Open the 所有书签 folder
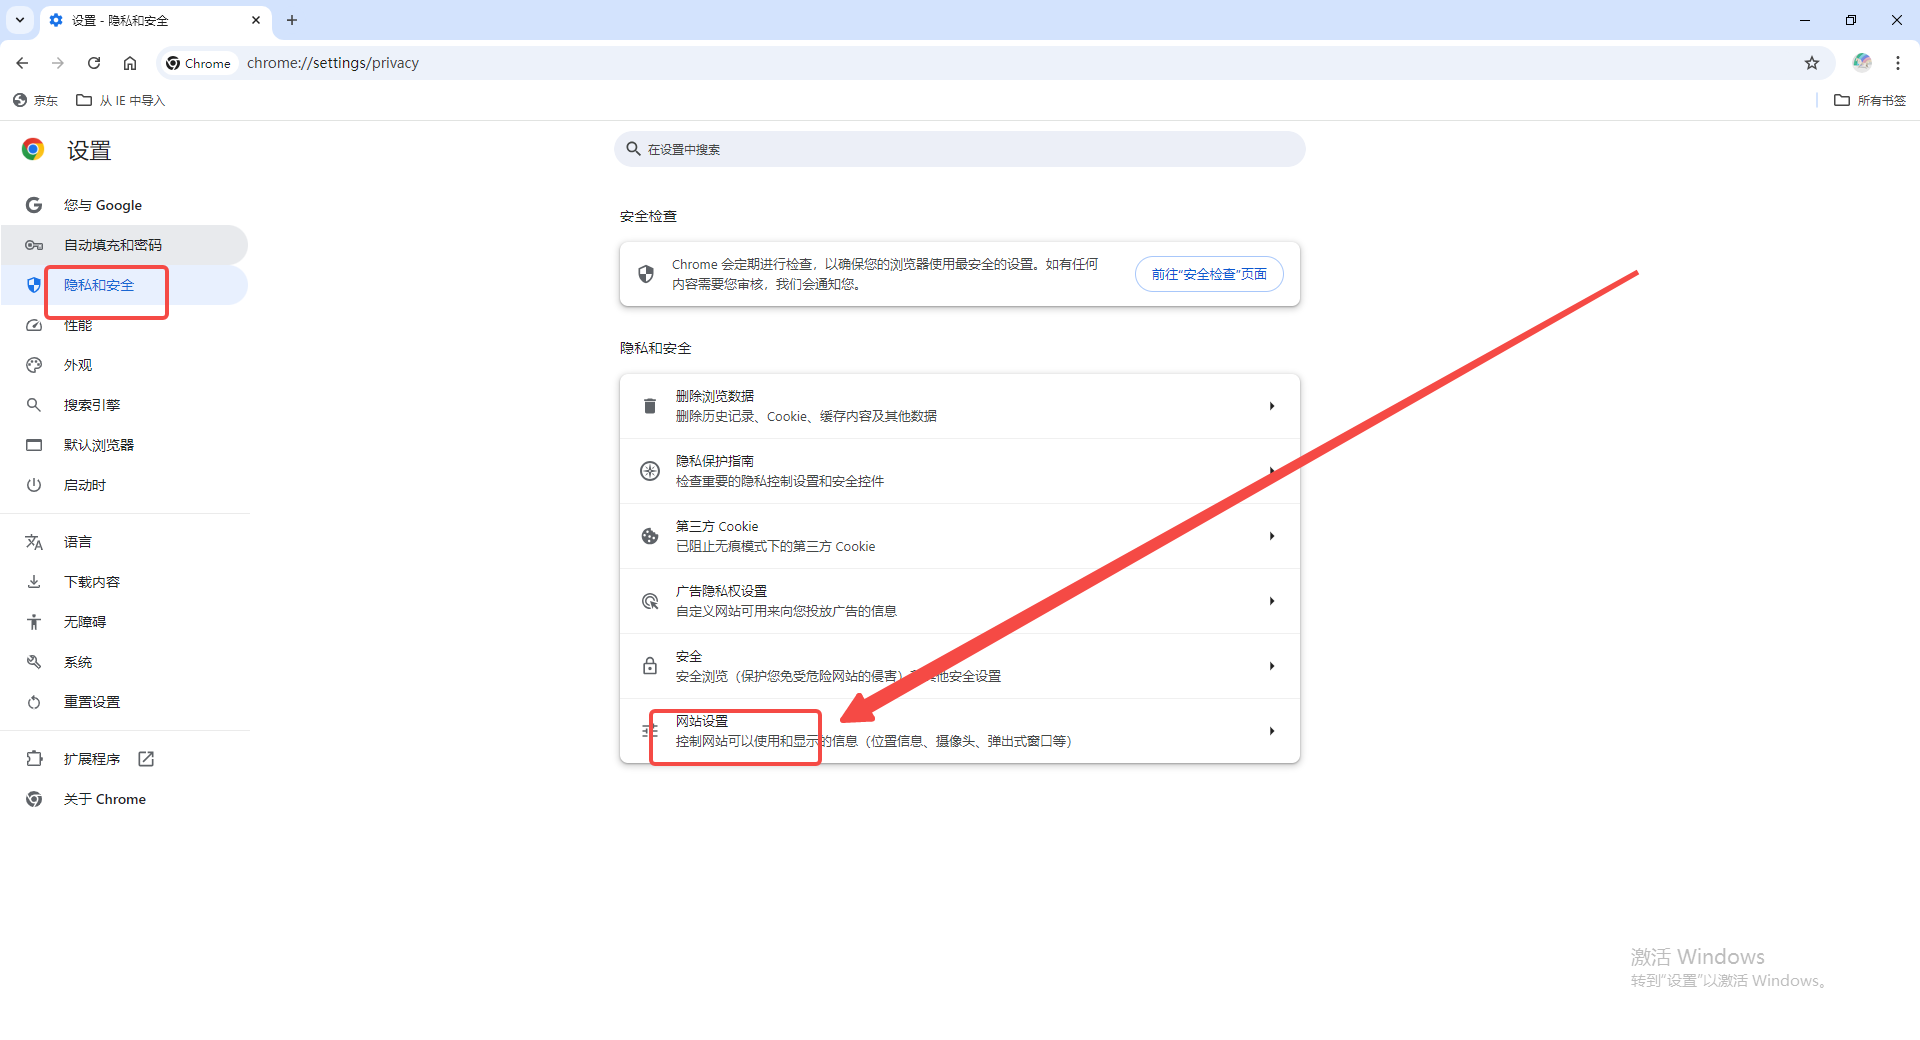This screenshot has width=1920, height=1040. 1870,100
